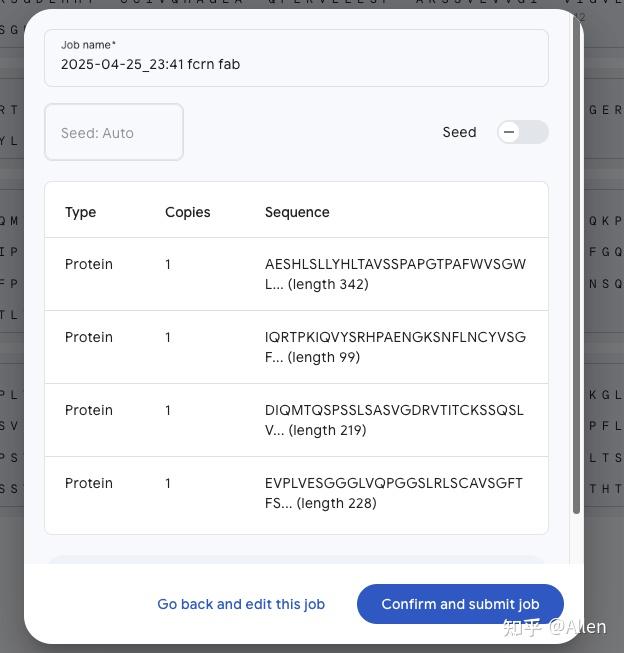Enable the Seed toggle switch

522,132
